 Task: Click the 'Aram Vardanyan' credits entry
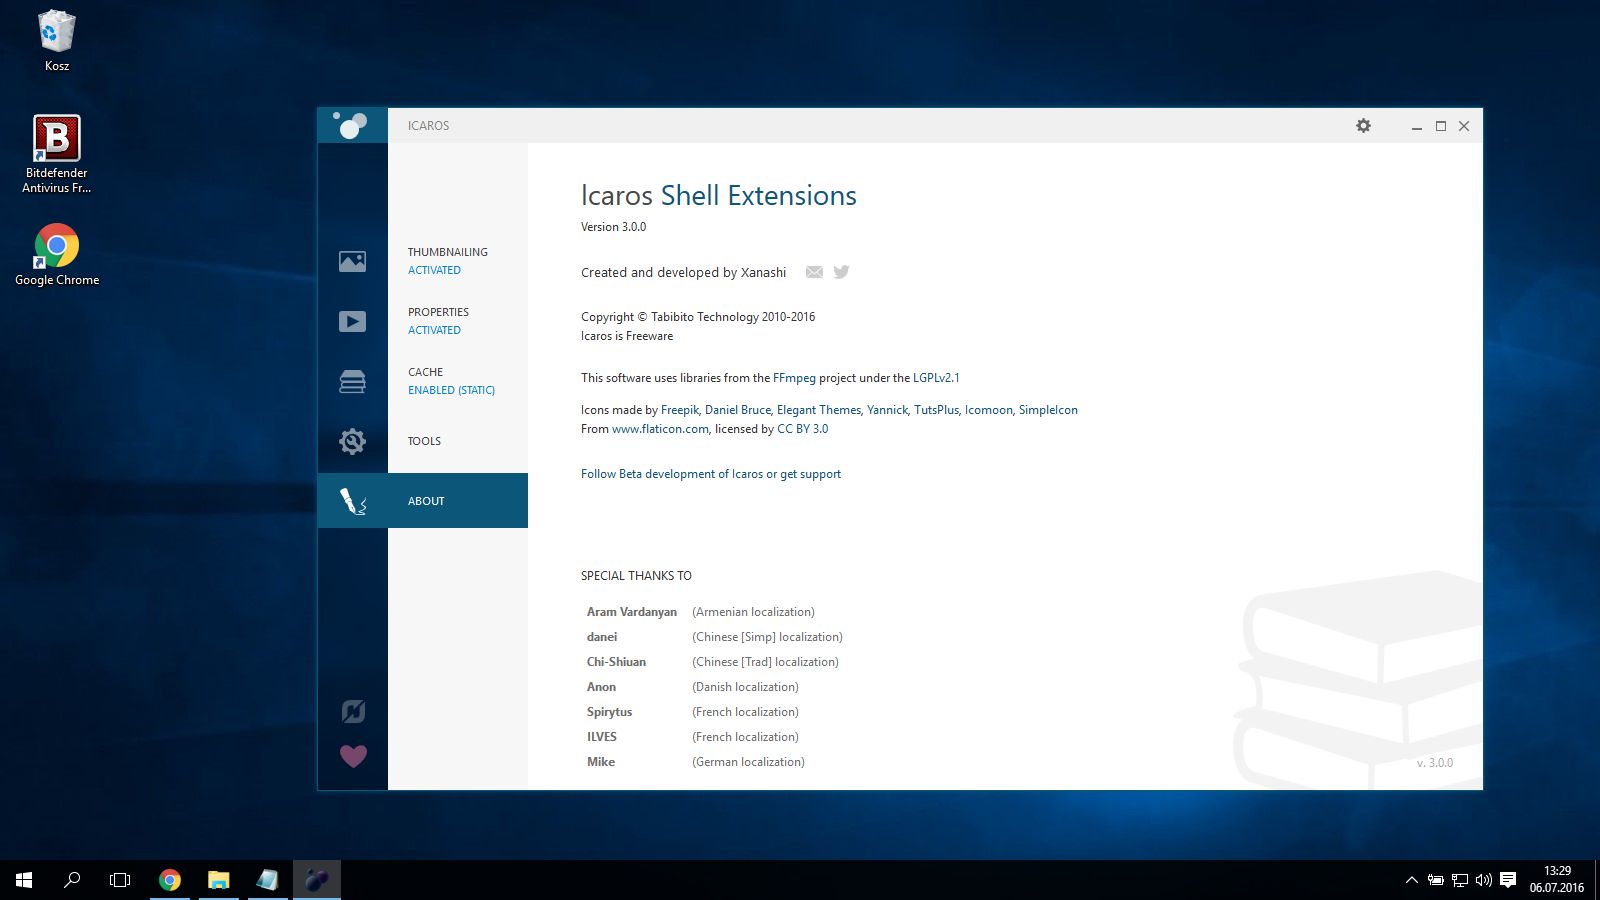[632, 612]
